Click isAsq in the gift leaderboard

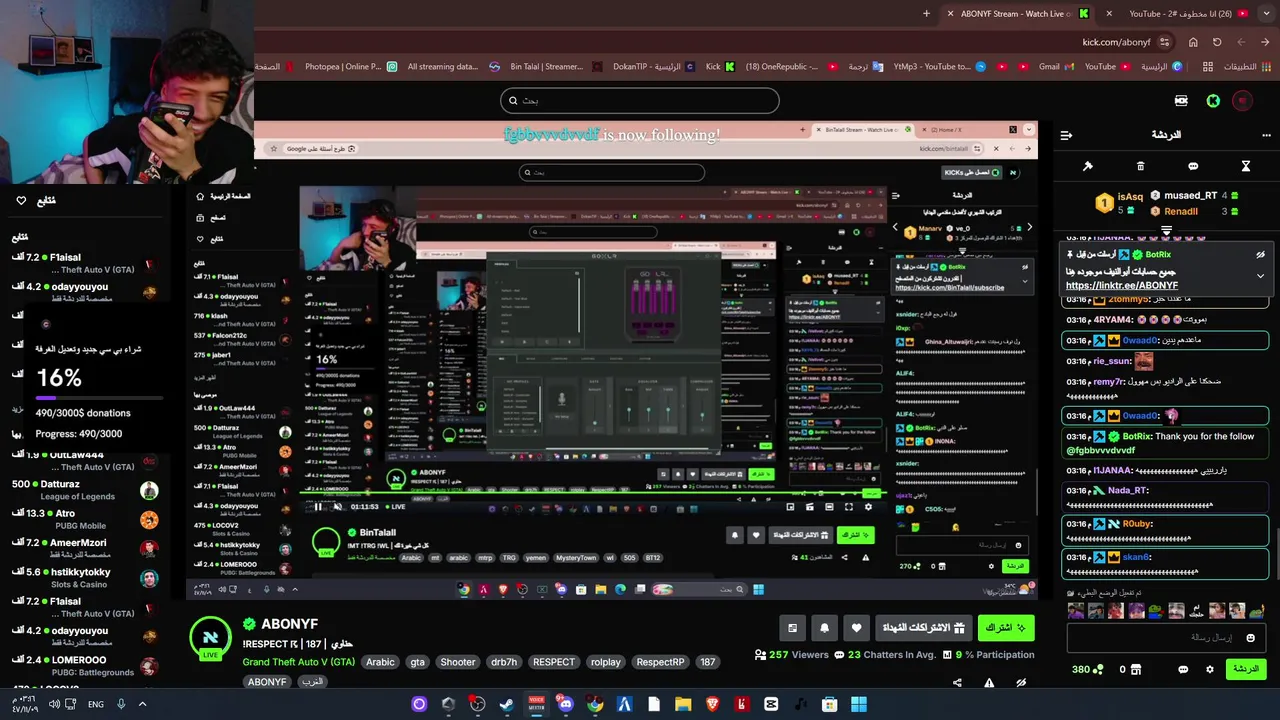1130,197
